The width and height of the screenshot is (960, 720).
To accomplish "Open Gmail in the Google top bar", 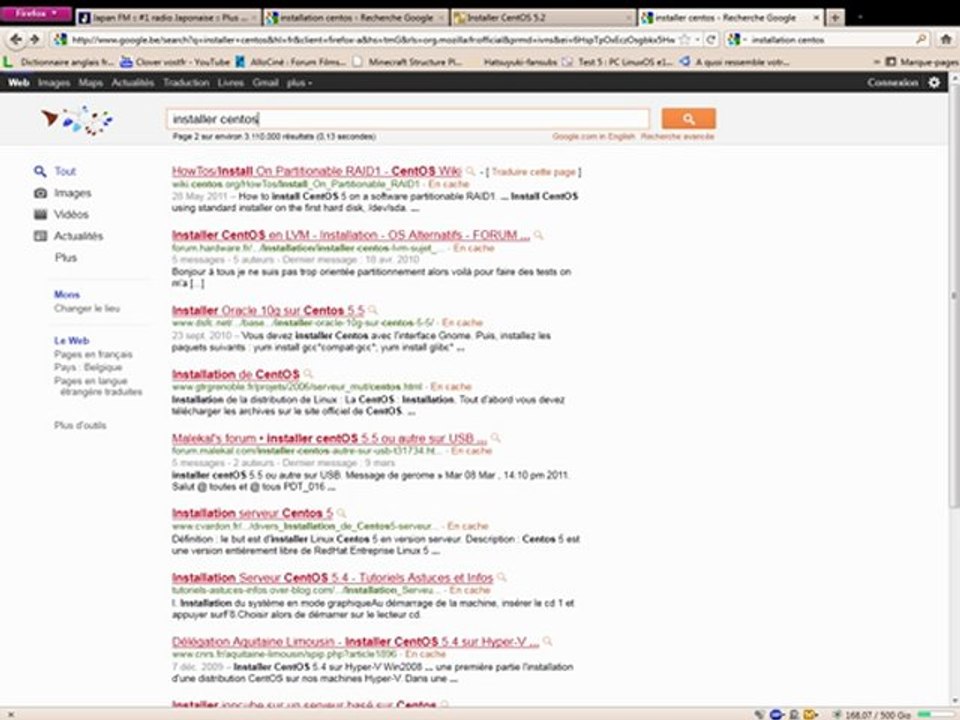I will 265,83.
